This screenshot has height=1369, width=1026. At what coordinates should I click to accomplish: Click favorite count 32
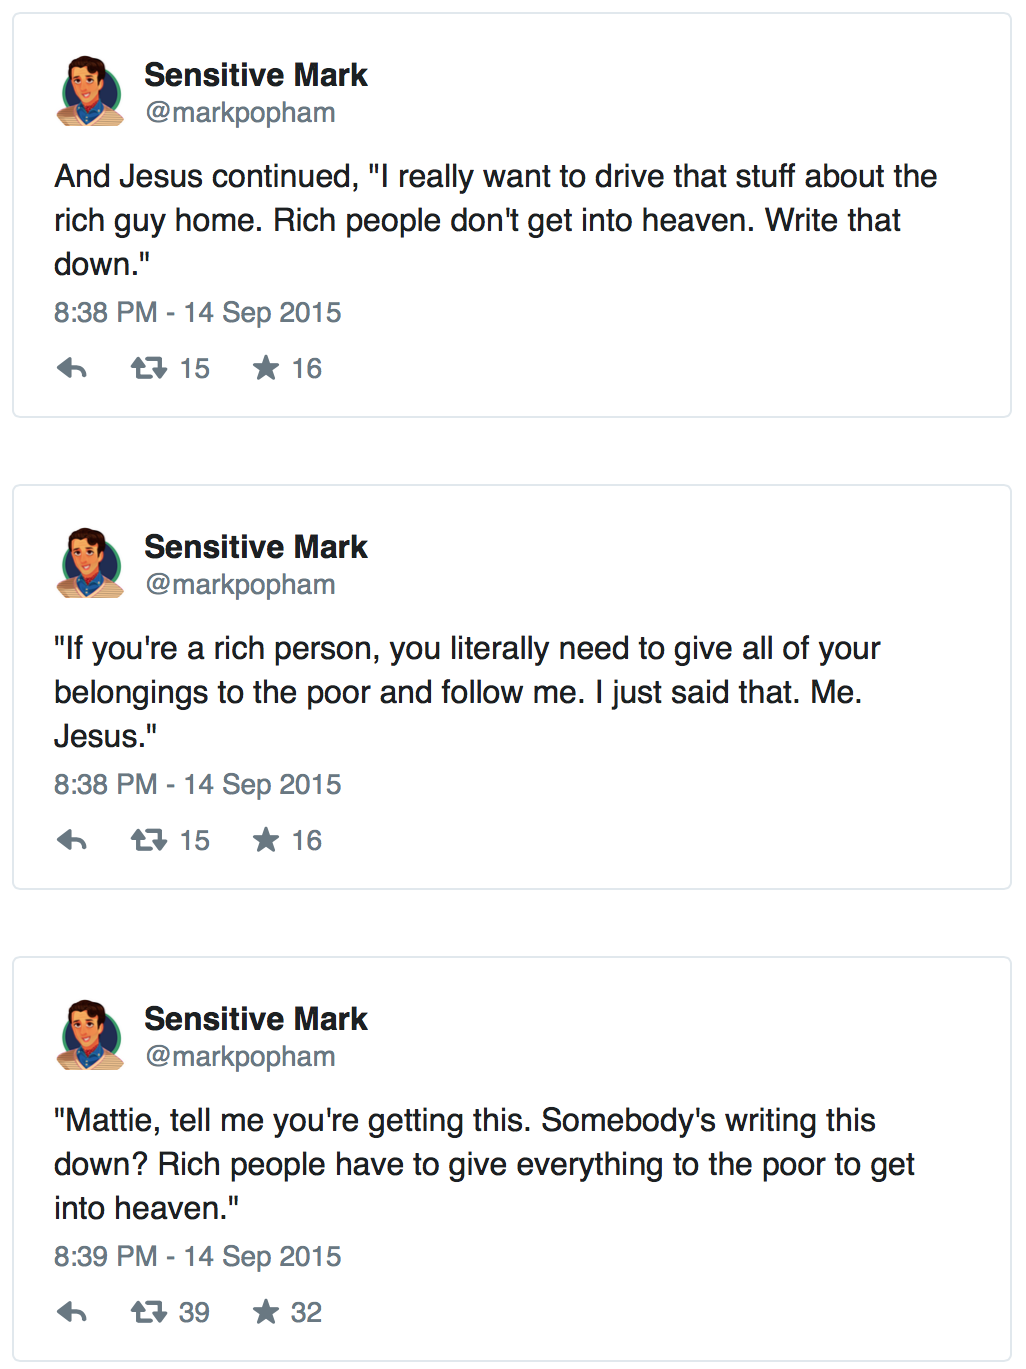tap(306, 1312)
